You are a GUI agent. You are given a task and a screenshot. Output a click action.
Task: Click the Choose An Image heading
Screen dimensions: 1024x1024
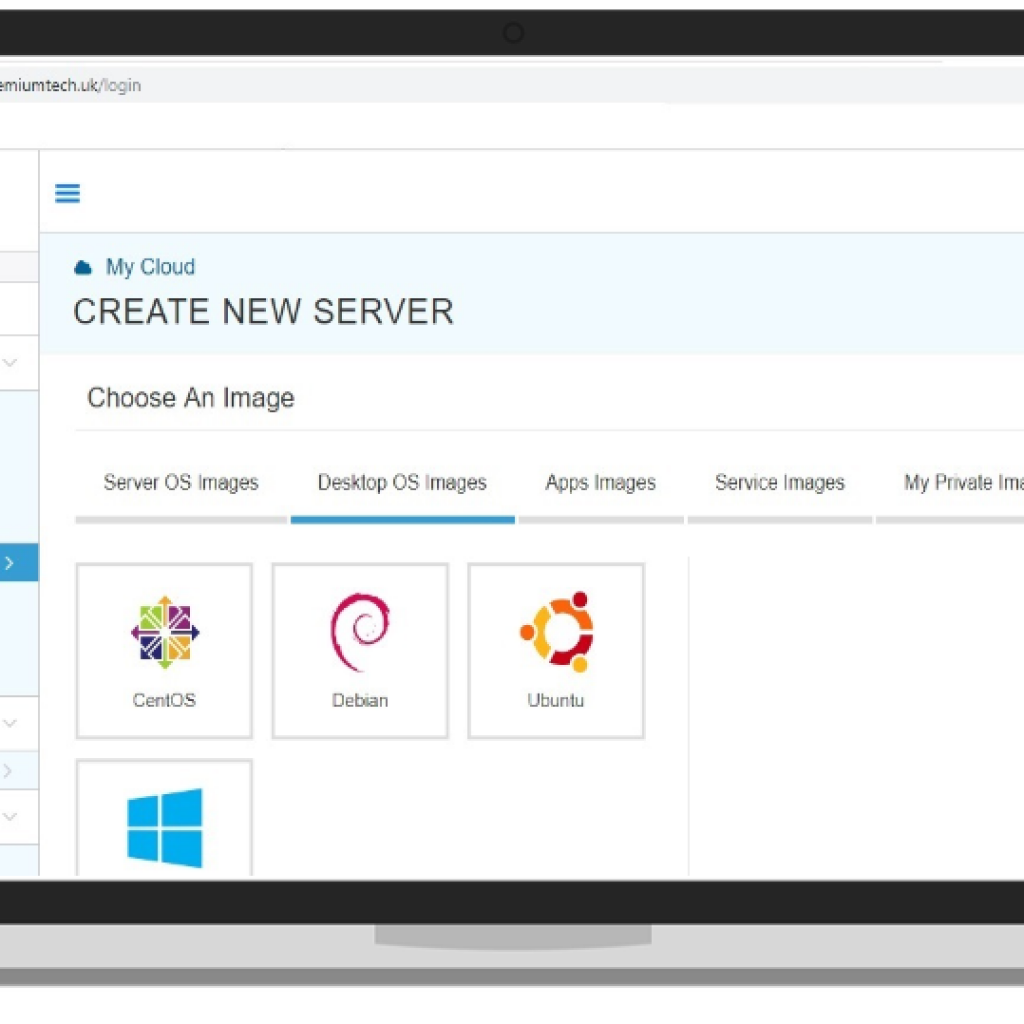click(x=191, y=398)
